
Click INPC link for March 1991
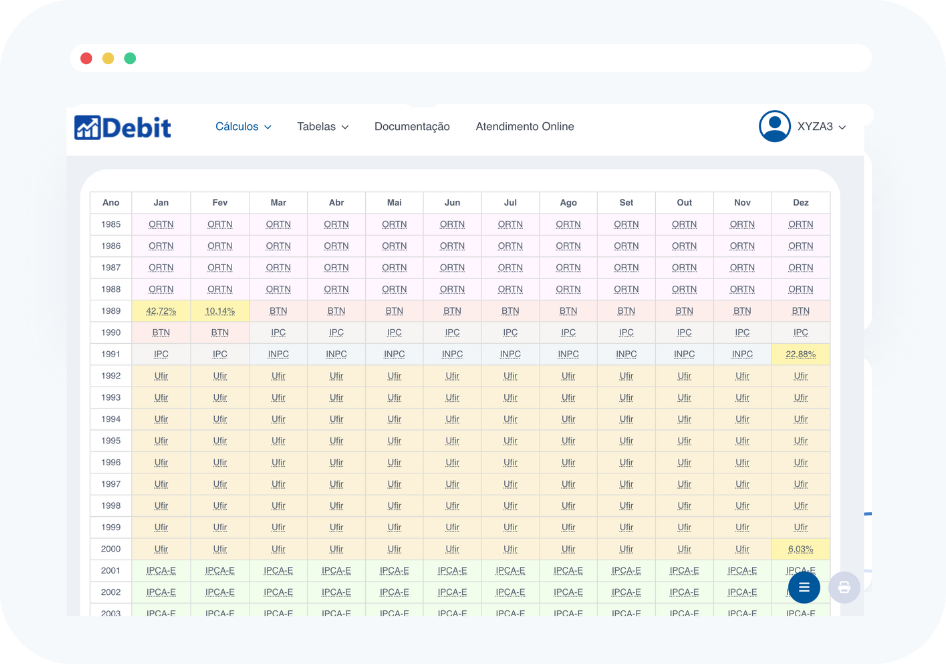coord(278,354)
